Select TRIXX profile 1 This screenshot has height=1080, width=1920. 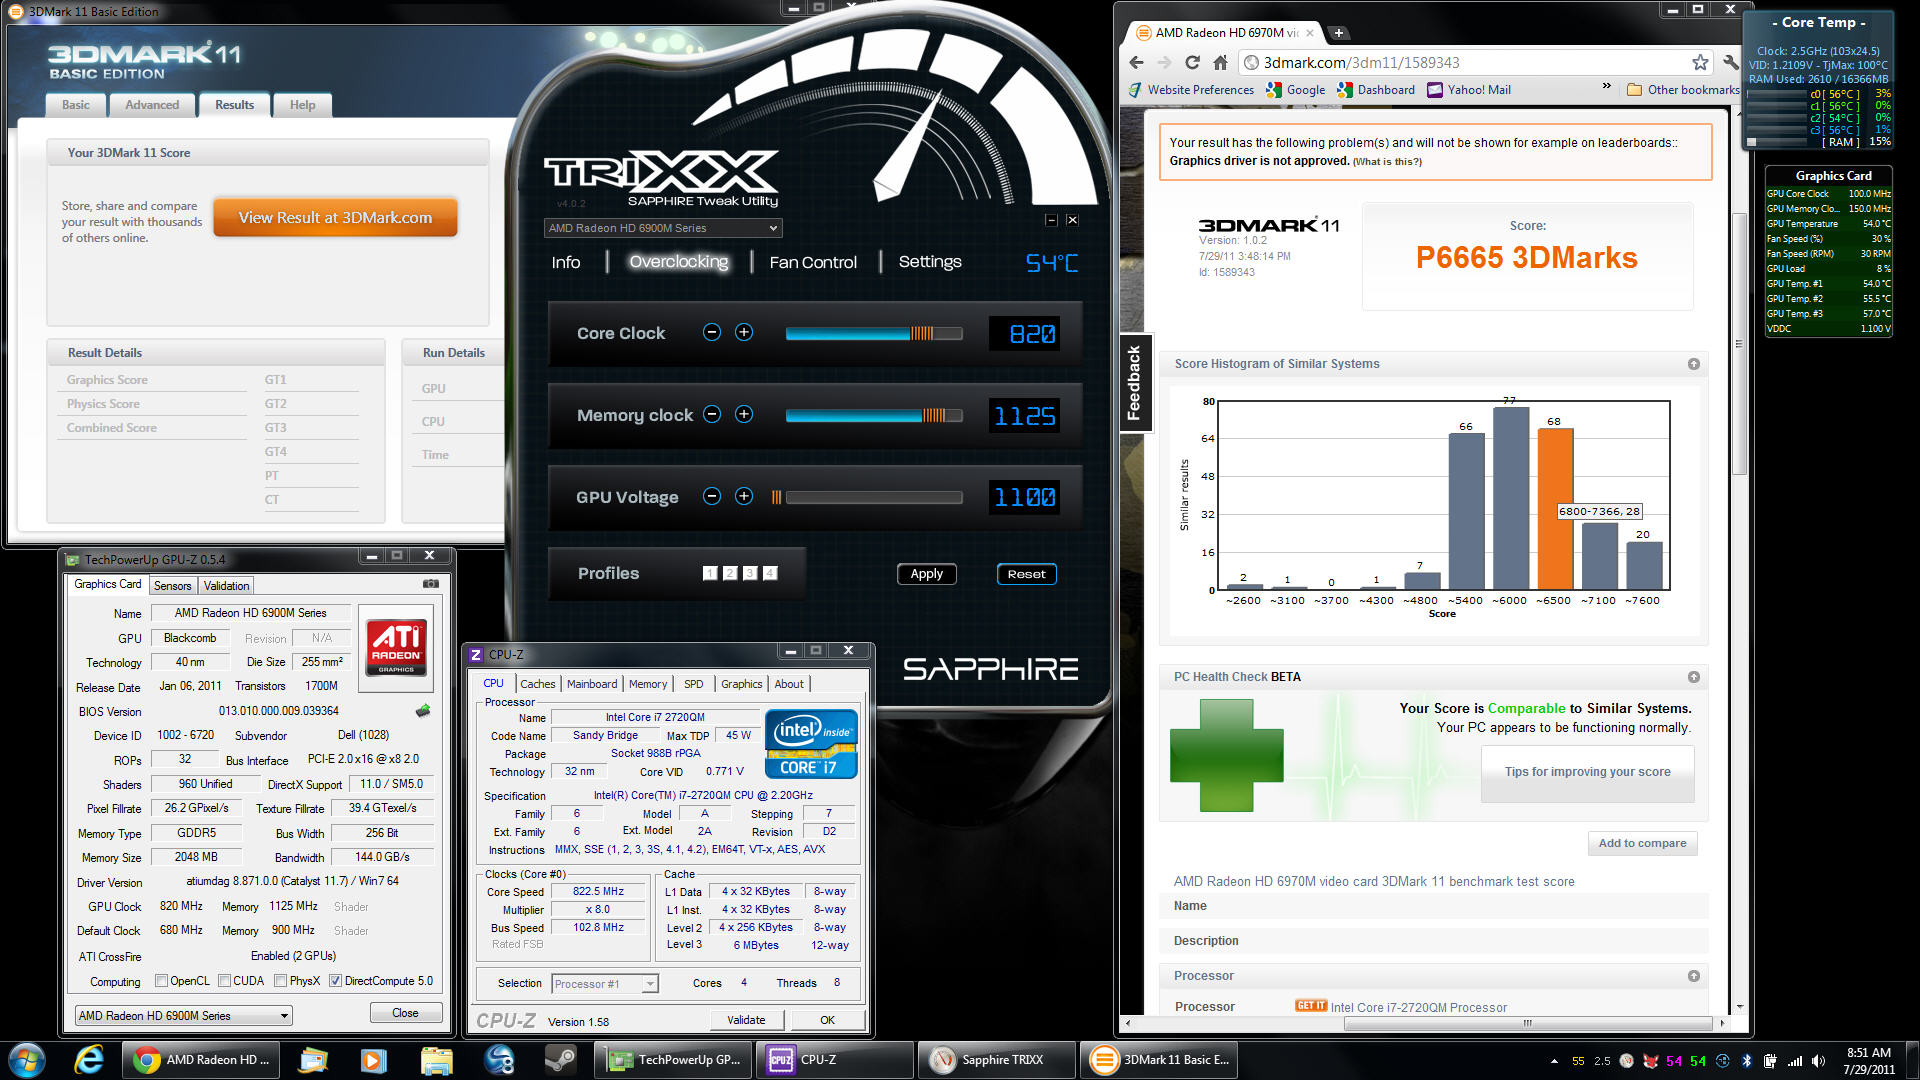(x=710, y=573)
